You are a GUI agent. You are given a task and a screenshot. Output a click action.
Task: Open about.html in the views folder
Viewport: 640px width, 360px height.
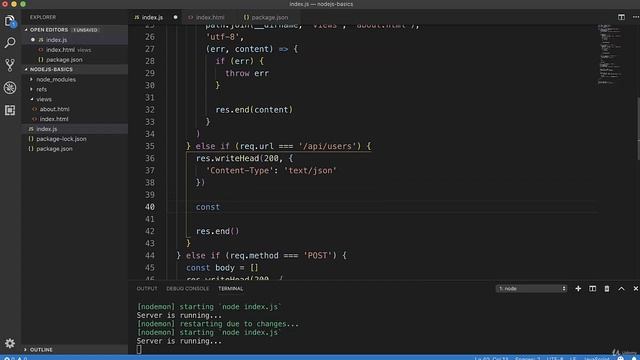[x=54, y=109]
